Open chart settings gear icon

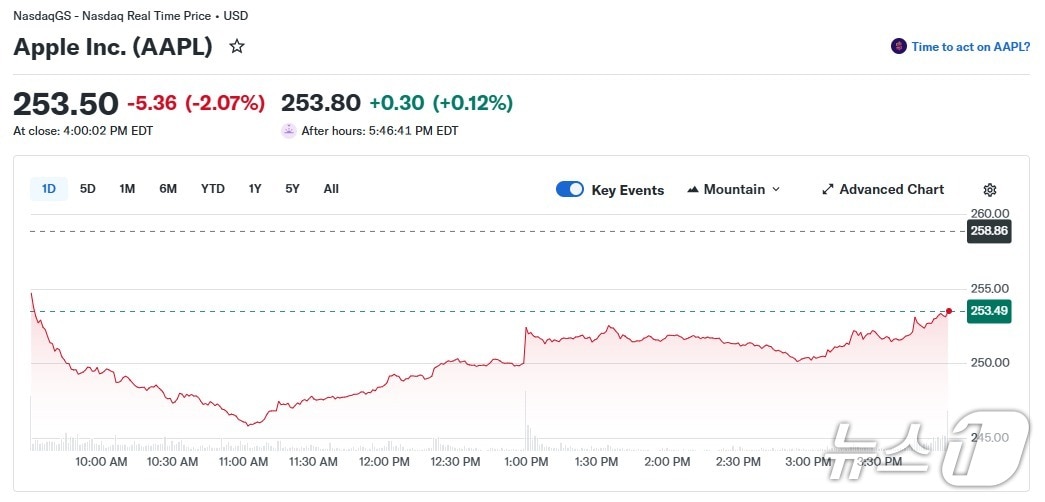click(990, 190)
